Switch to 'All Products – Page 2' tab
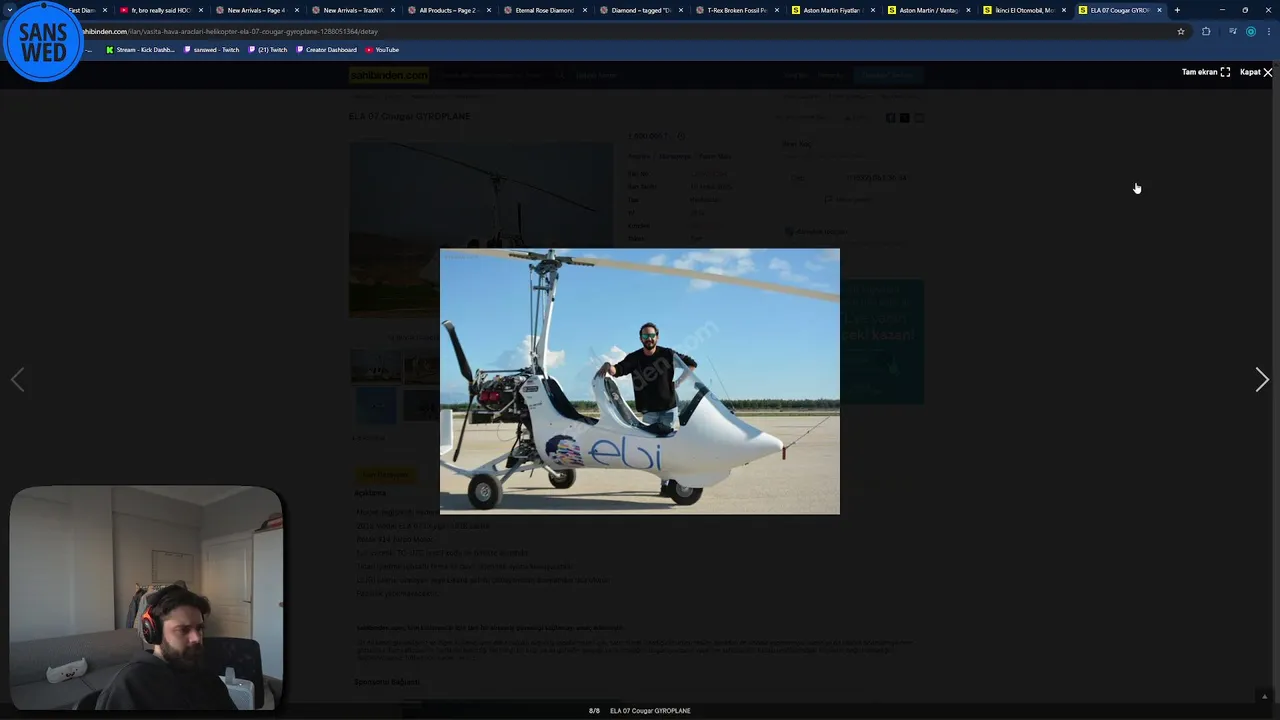 (x=448, y=10)
